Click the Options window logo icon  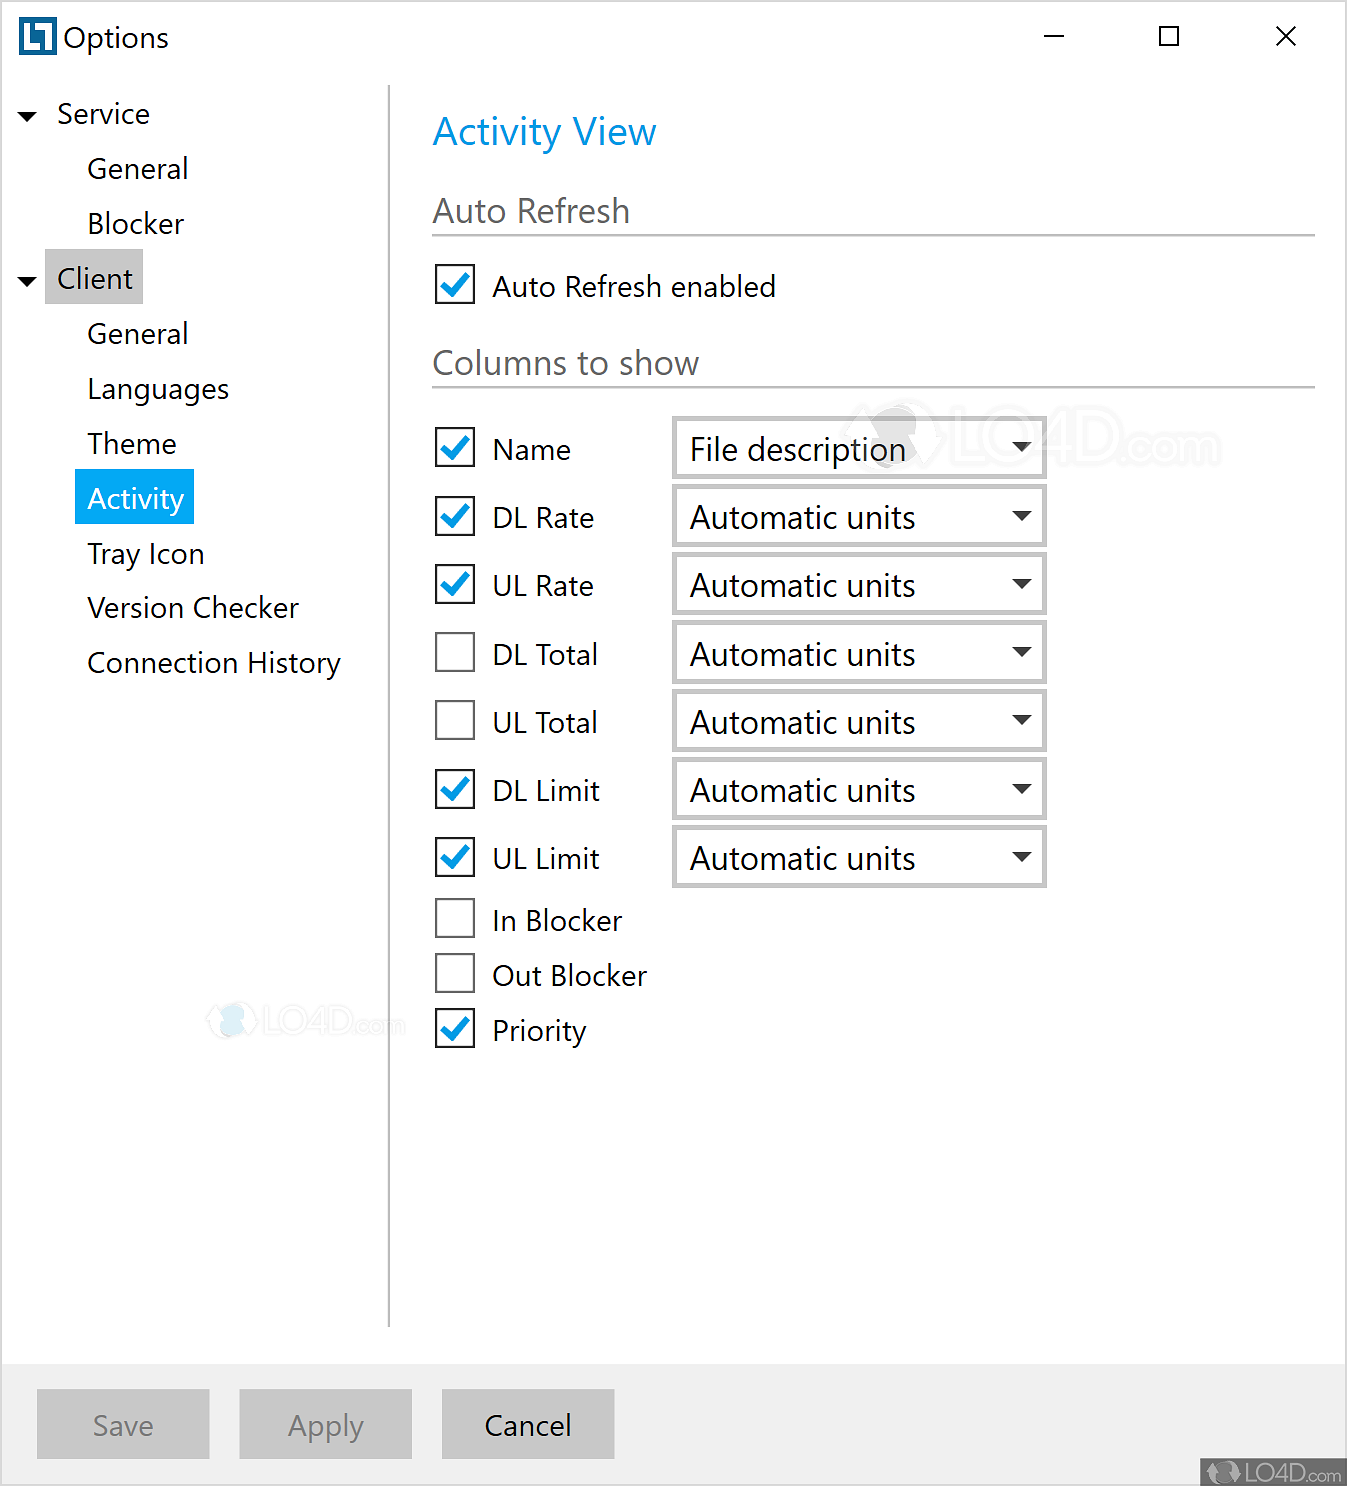[x=36, y=36]
